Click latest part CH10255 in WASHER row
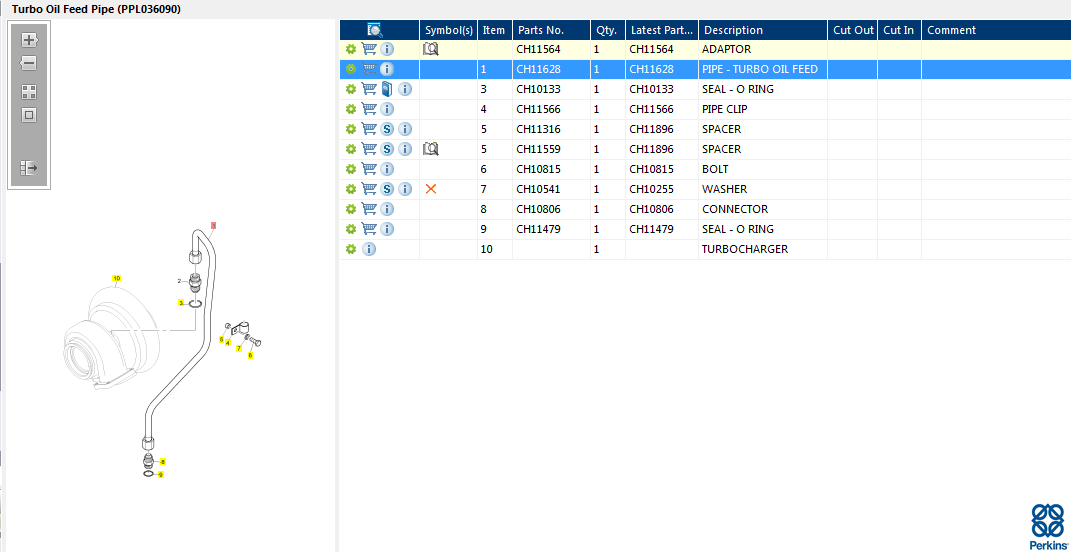The height and width of the screenshot is (552, 1071). (x=651, y=189)
